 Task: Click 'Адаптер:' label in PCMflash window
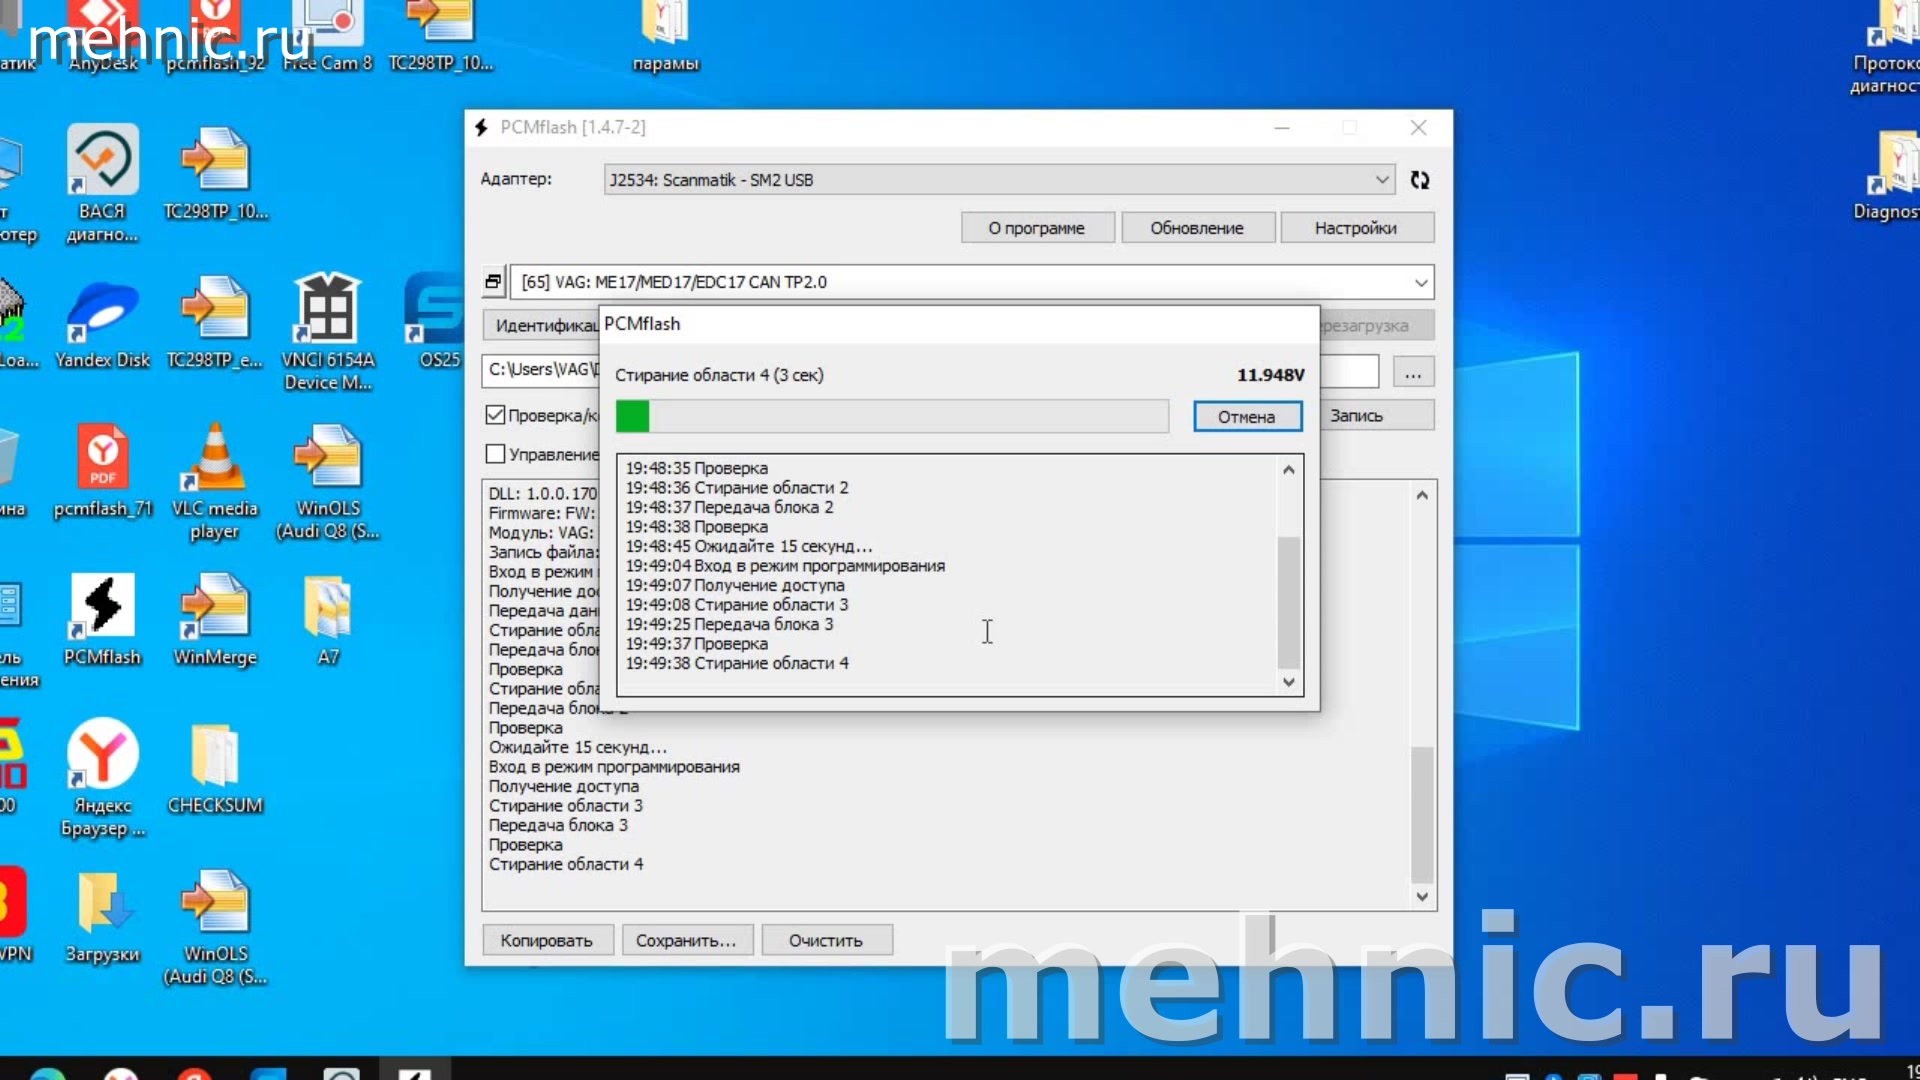[516, 179]
